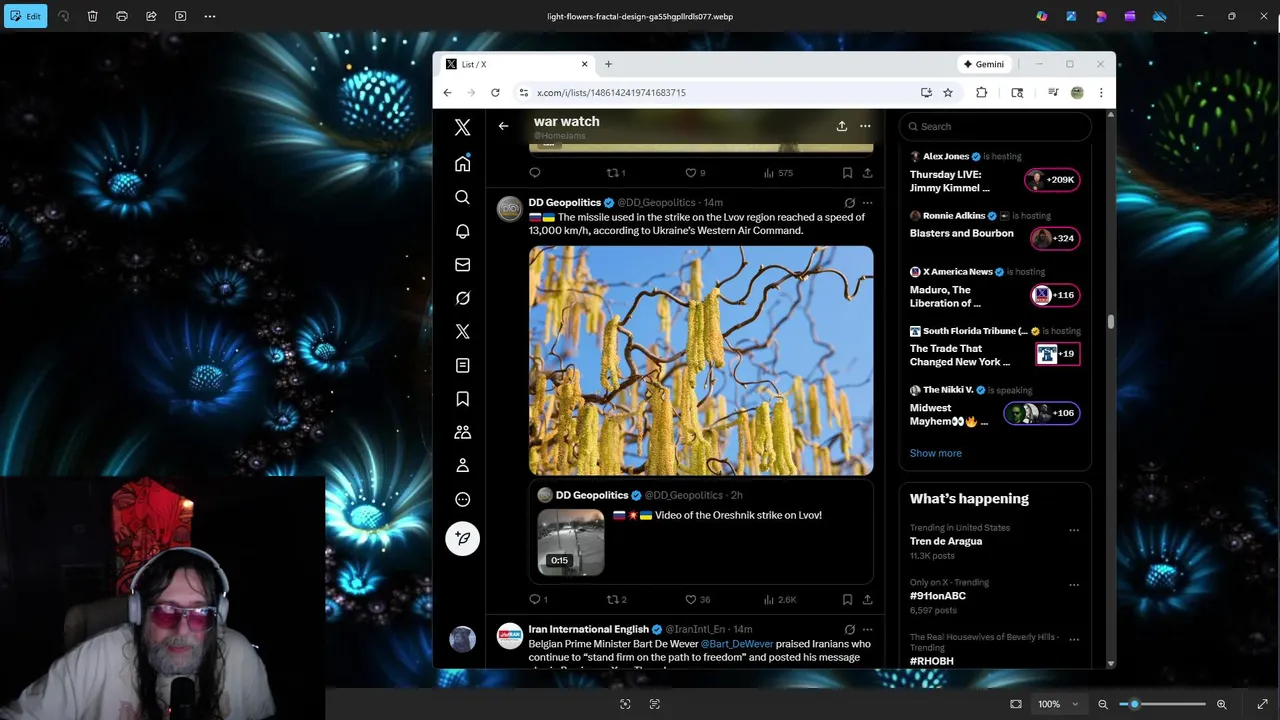Close the List / X browser tab
The width and height of the screenshot is (1280, 720).
pyautogui.click(x=585, y=64)
